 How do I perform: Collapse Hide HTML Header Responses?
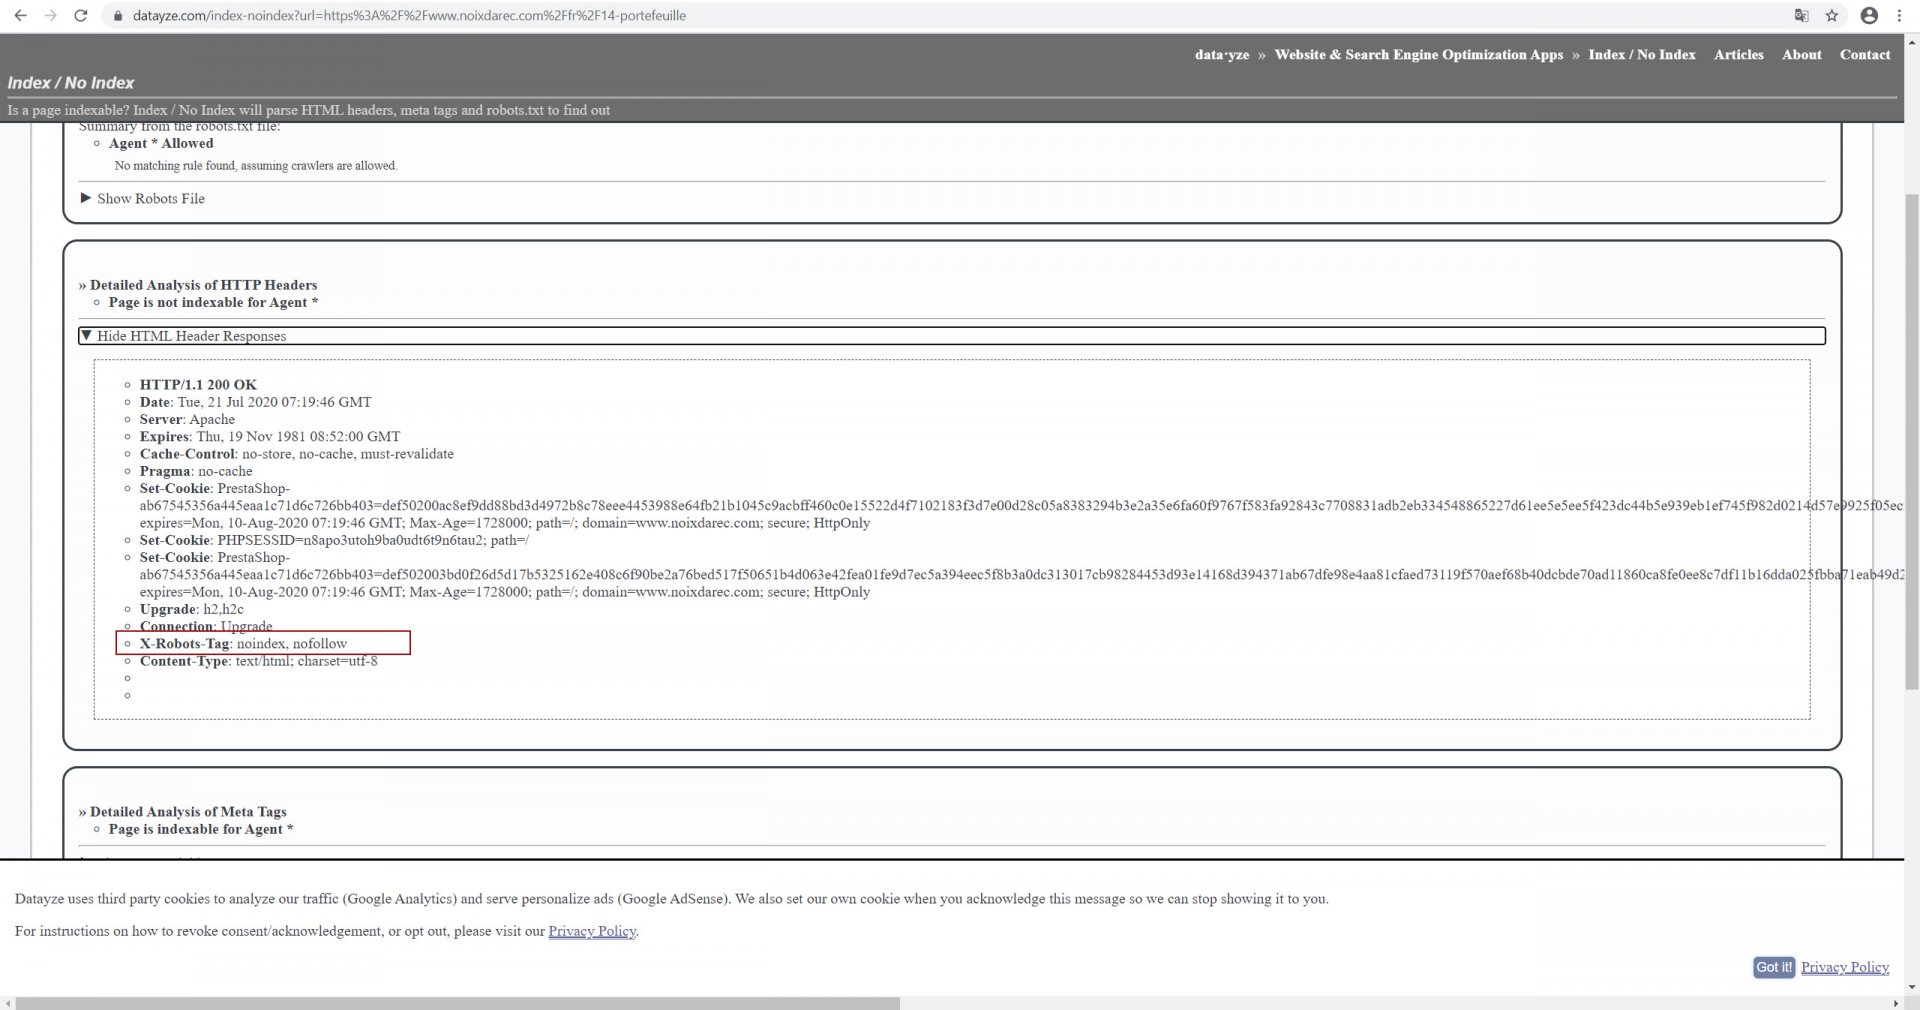pyautogui.click(x=952, y=336)
